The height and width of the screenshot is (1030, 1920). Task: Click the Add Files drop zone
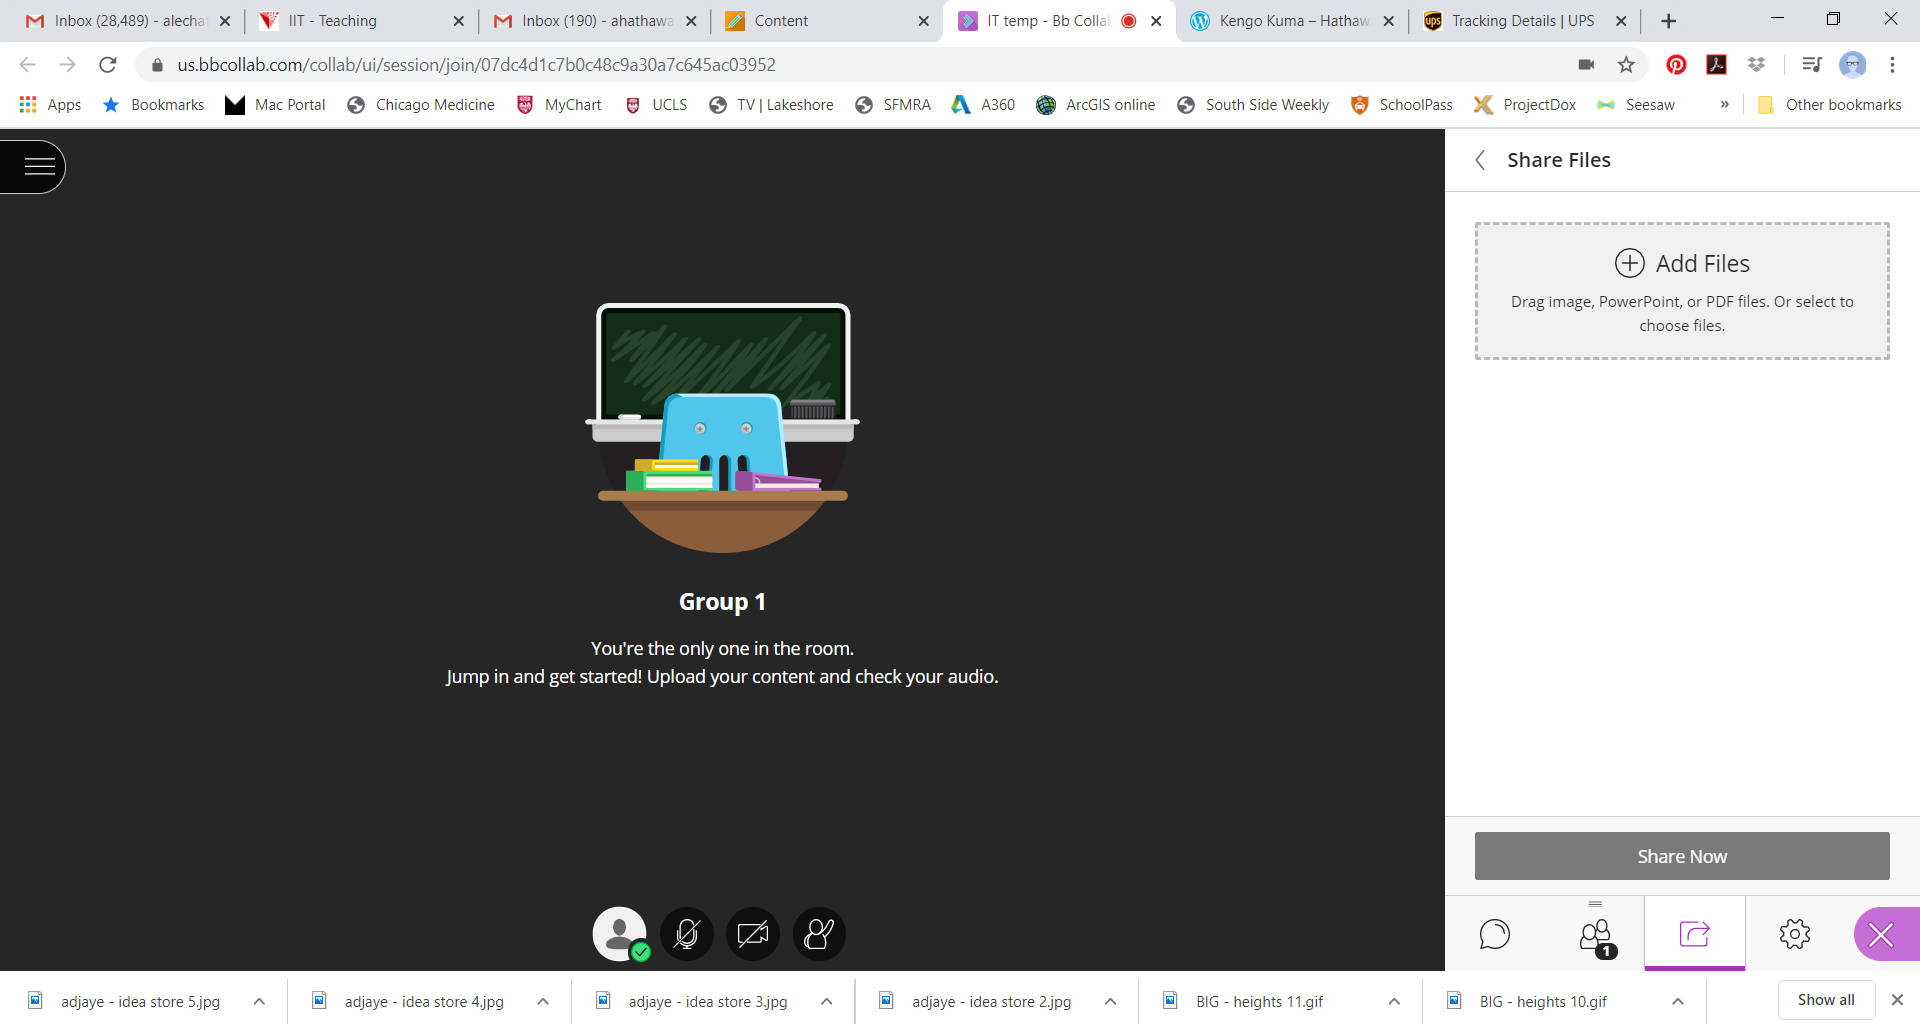tap(1681, 291)
